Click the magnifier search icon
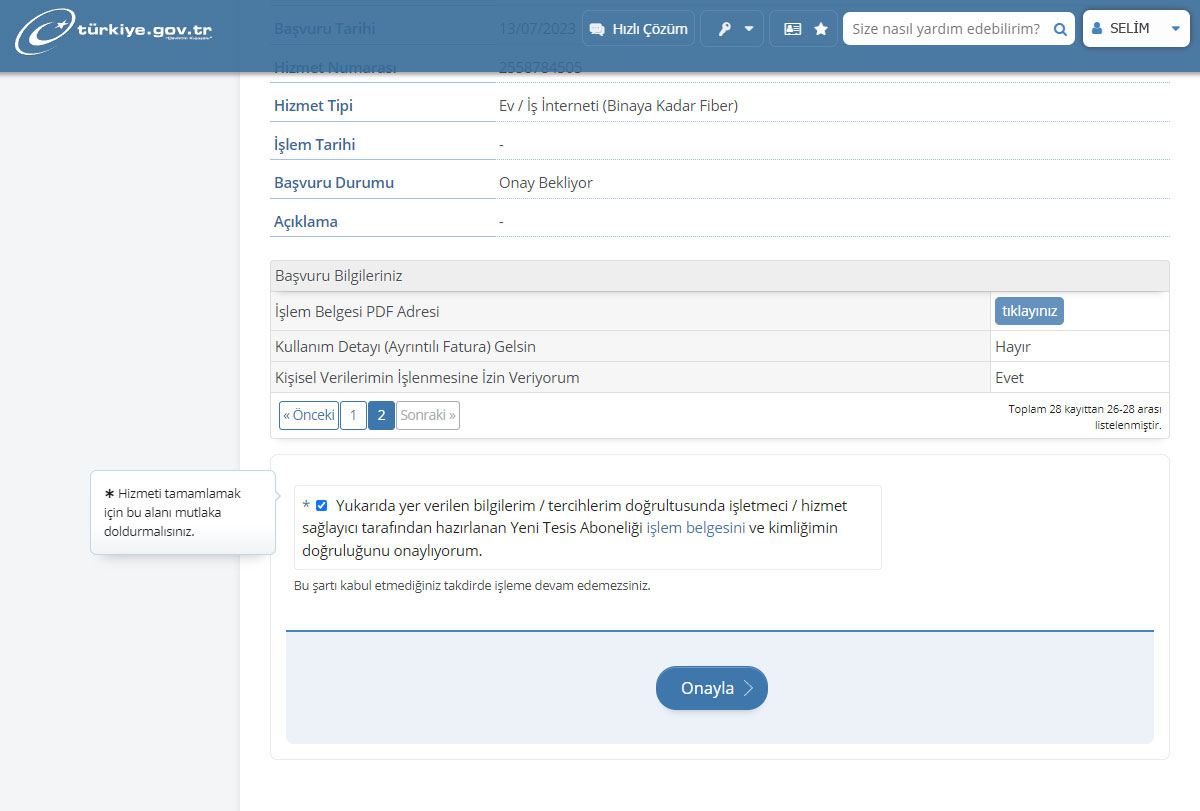1200x811 pixels. point(1060,29)
